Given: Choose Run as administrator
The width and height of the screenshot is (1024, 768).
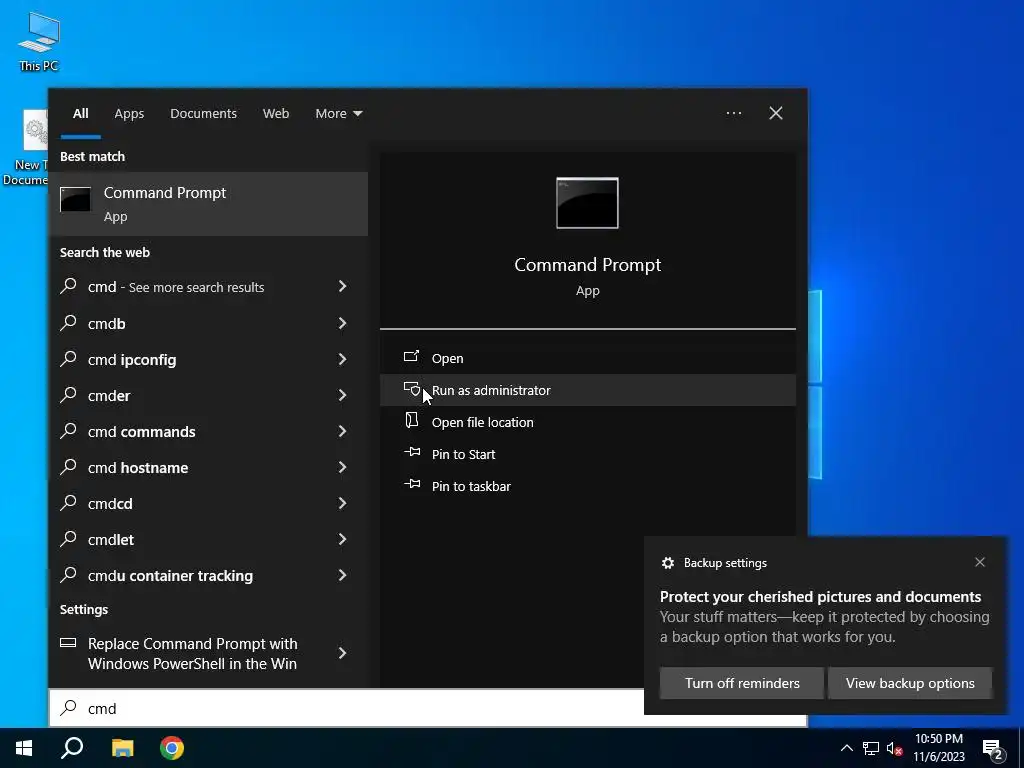Looking at the screenshot, I should pyautogui.click(x=587, y=390).
